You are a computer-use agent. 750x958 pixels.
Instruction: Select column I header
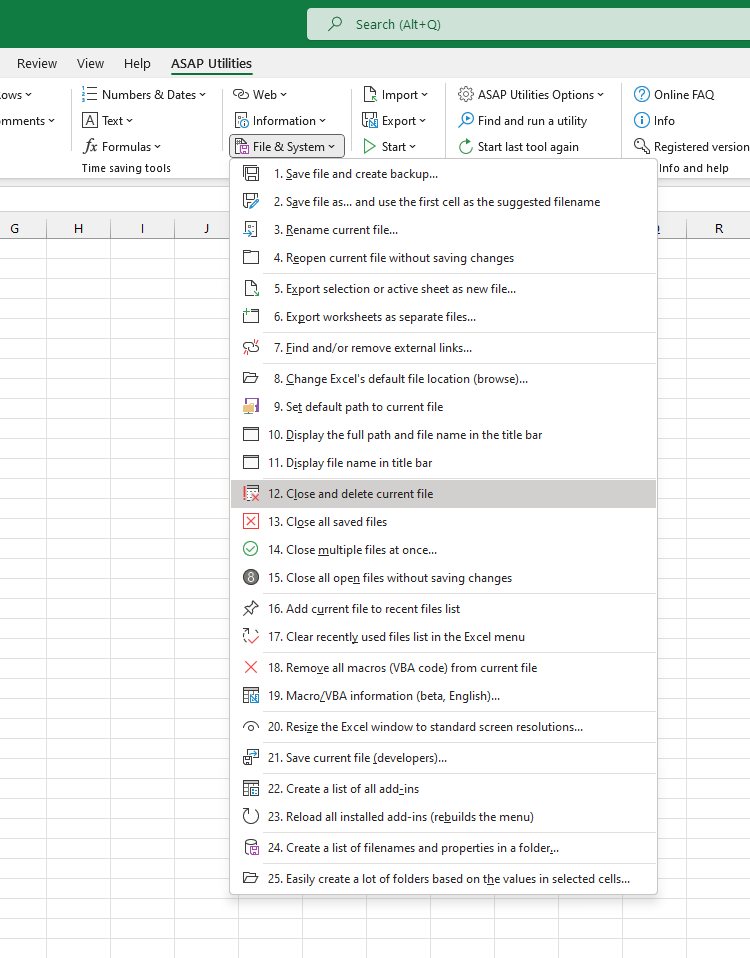tap(142, 229)
